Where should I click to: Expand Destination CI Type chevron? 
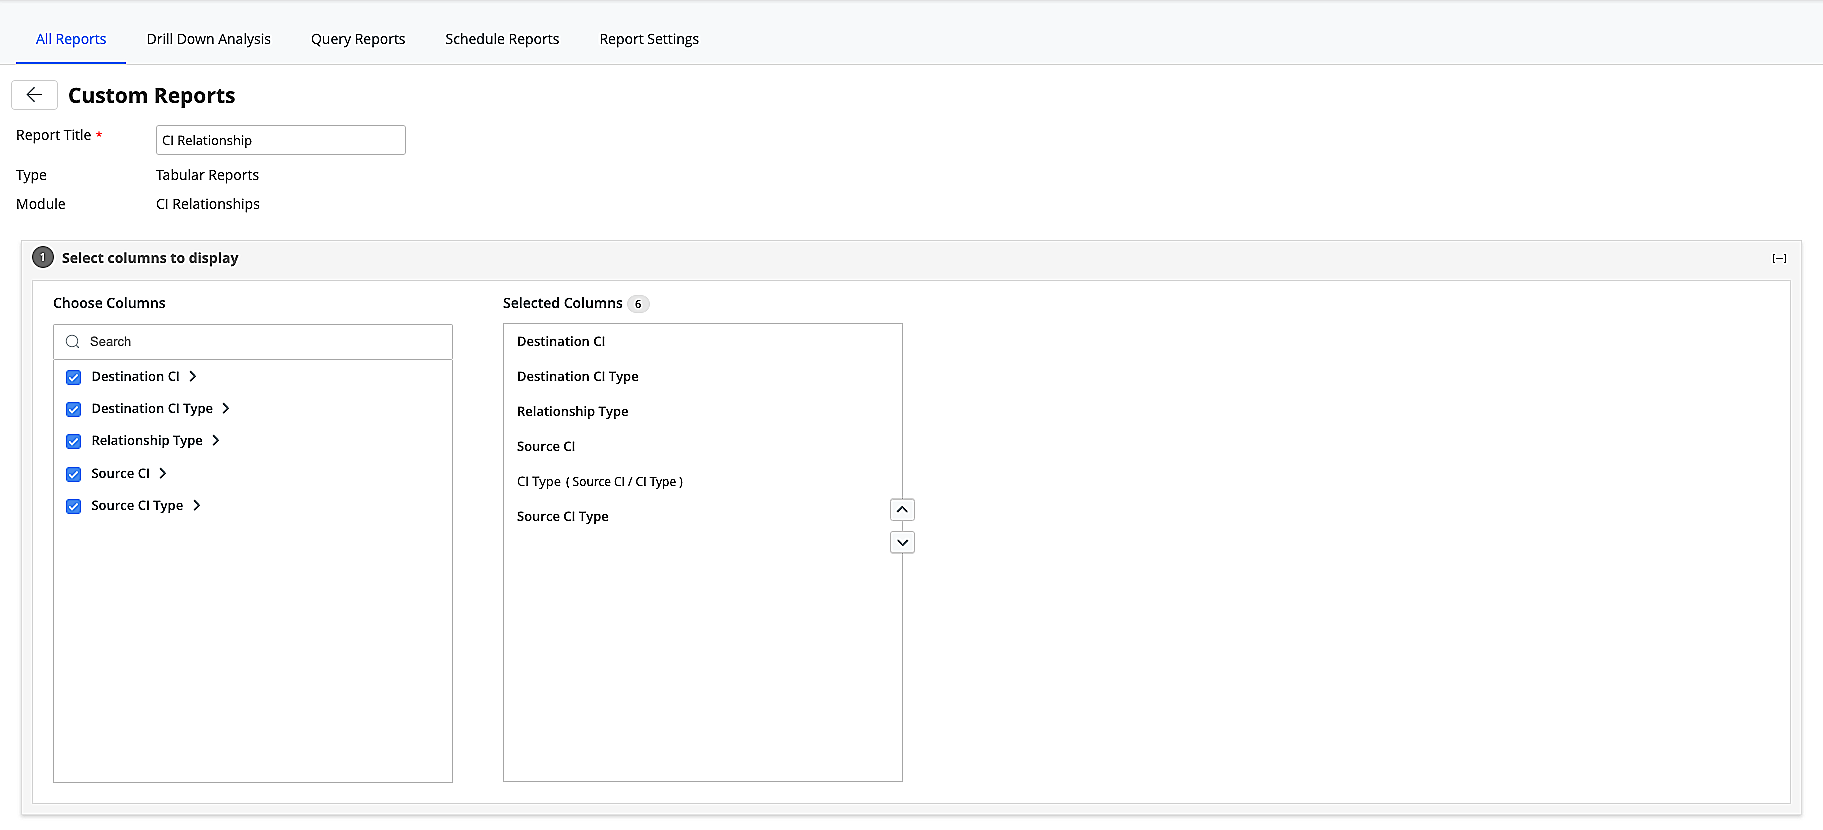pos(226,408)
